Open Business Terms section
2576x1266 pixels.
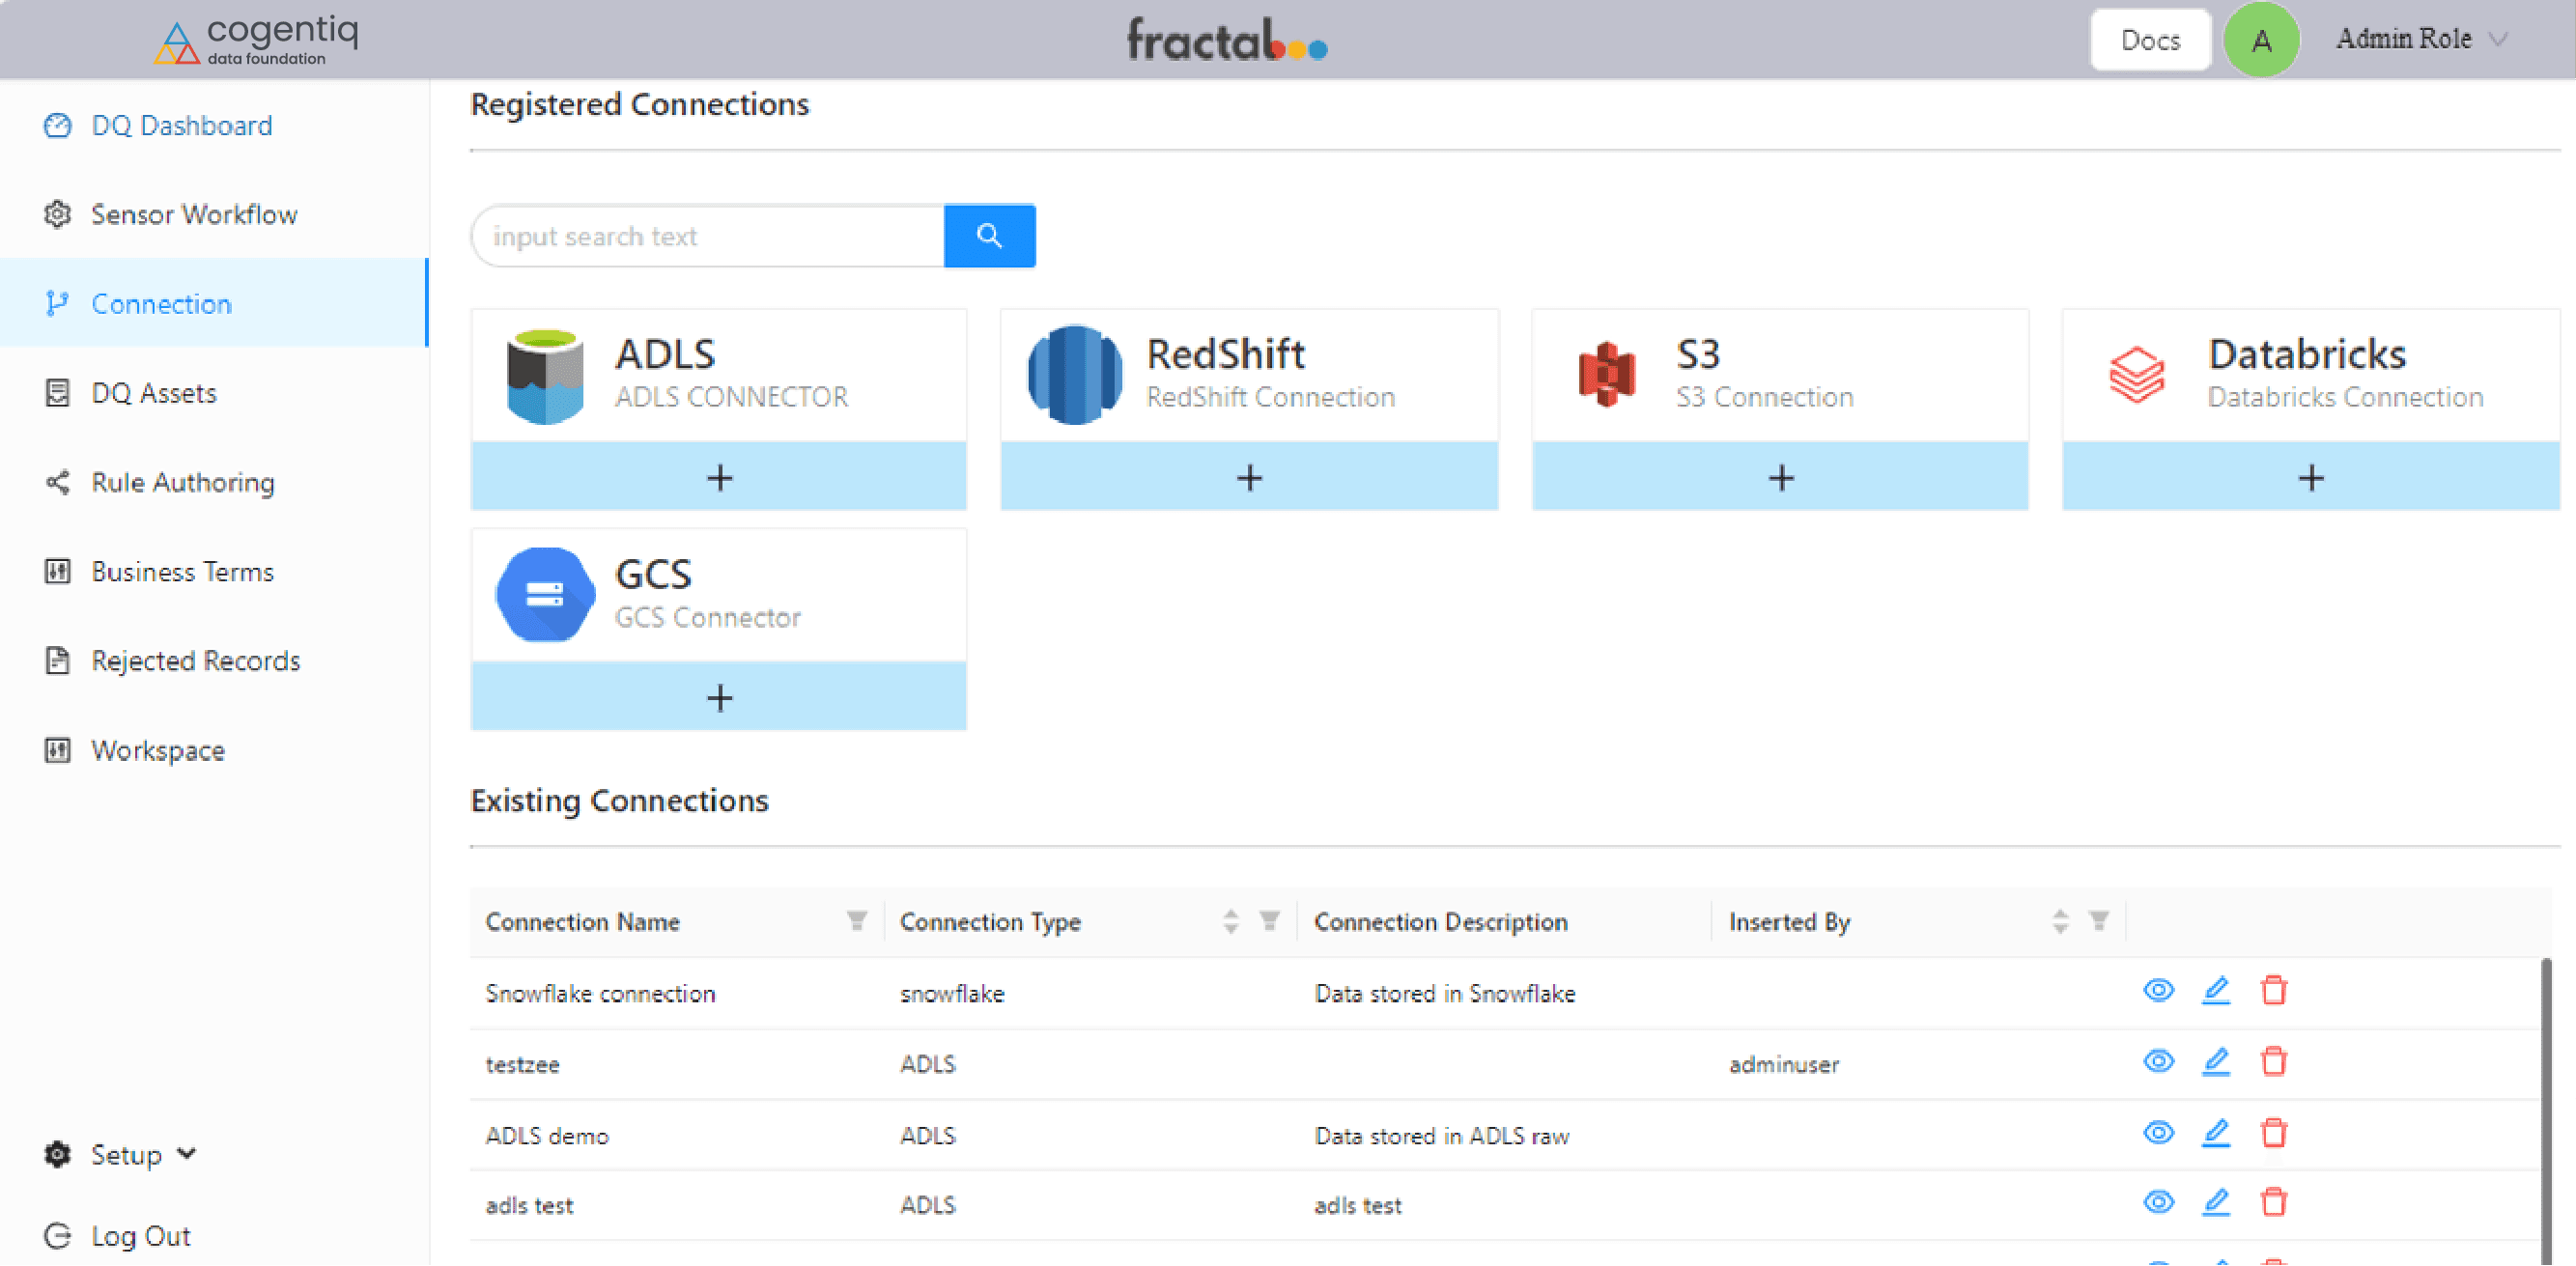214,572
